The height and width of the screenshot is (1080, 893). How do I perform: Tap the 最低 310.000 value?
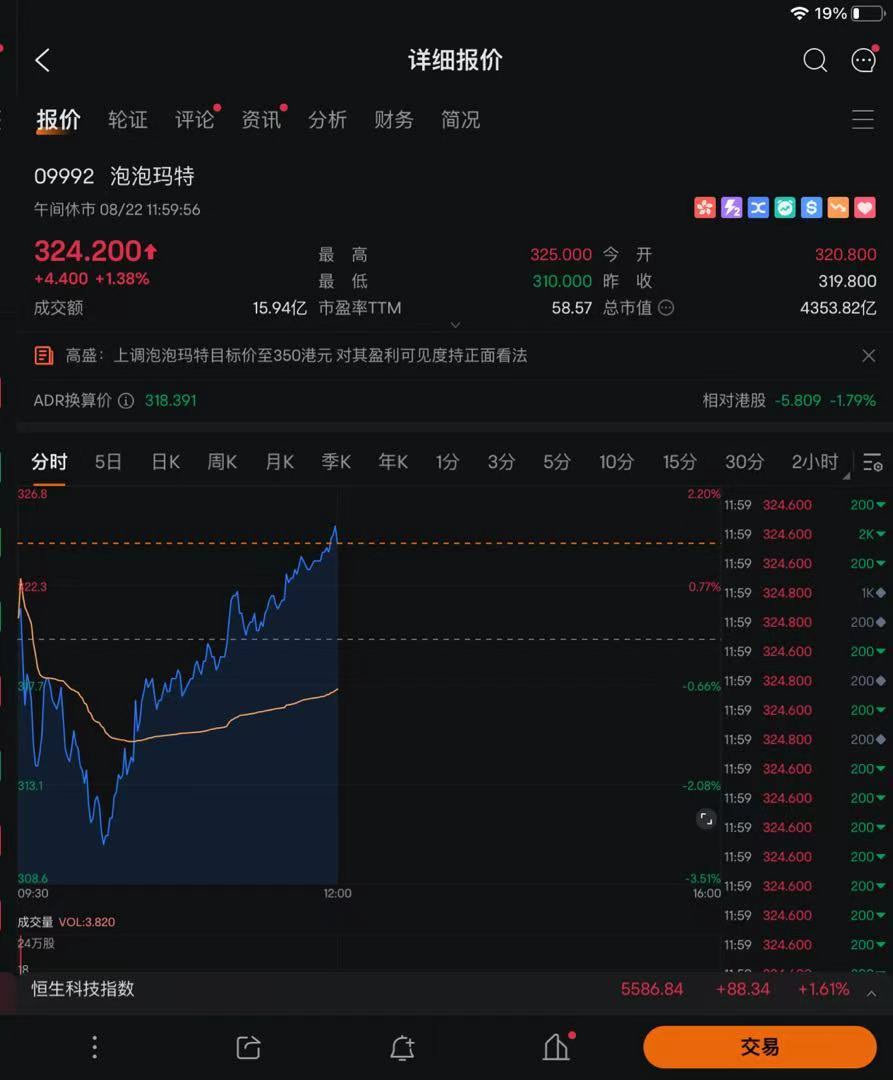pyautogui.click(x=562, y=281)
